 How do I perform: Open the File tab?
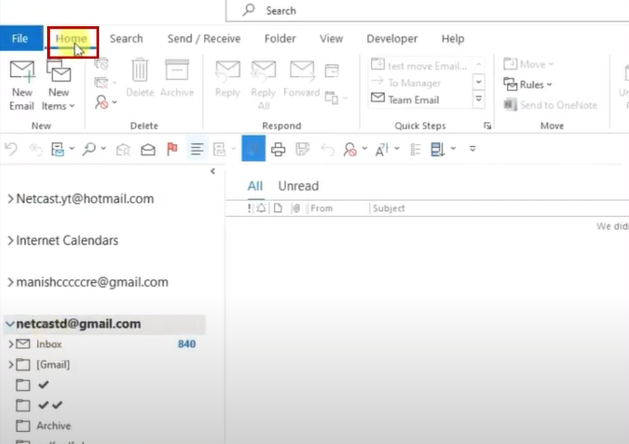20,39
